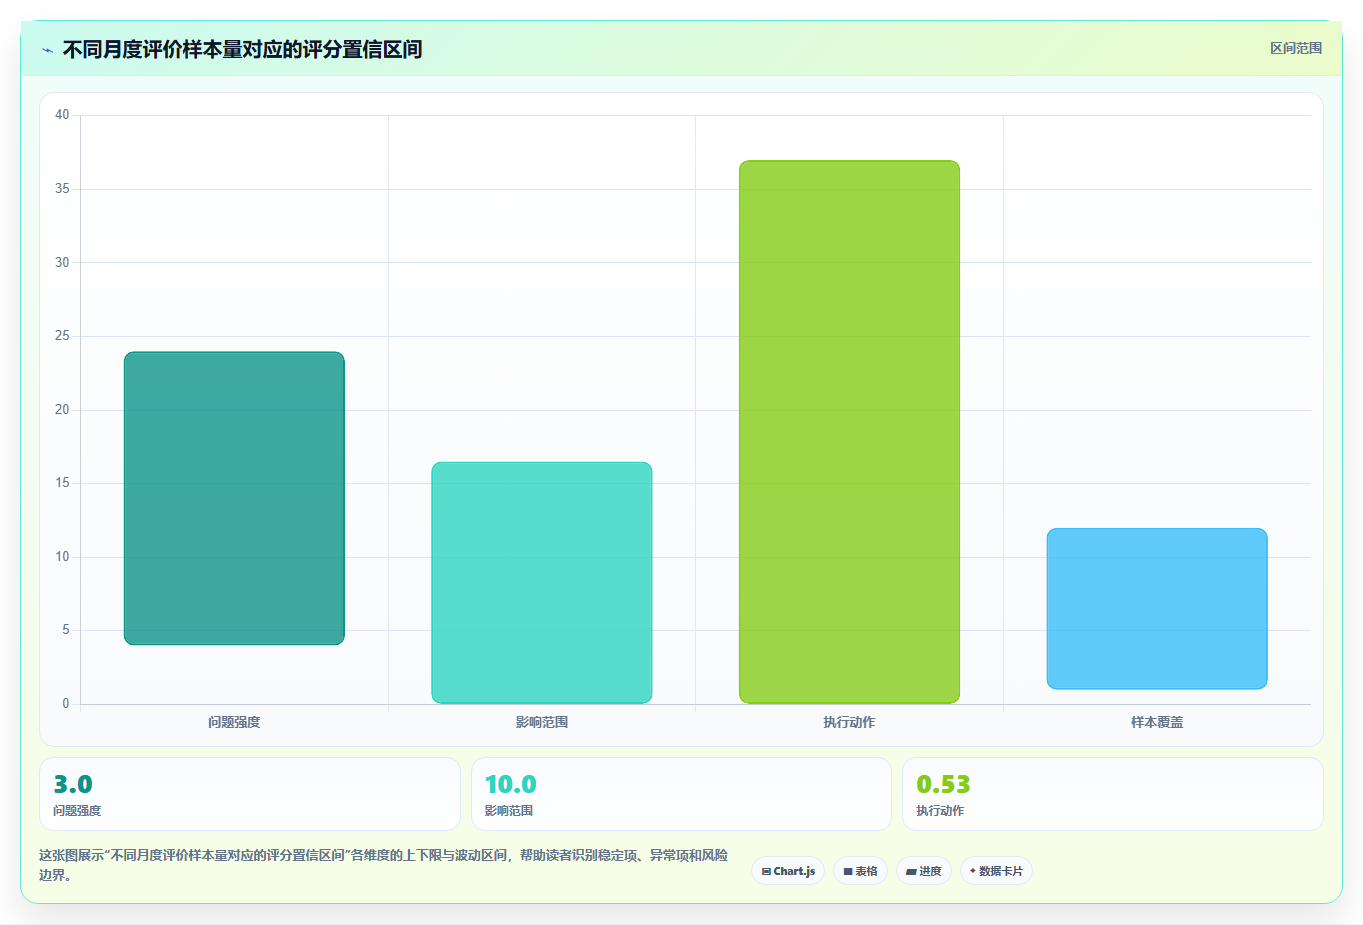
Task: Click the chart description paragraph below the cards
Action: 384,865
